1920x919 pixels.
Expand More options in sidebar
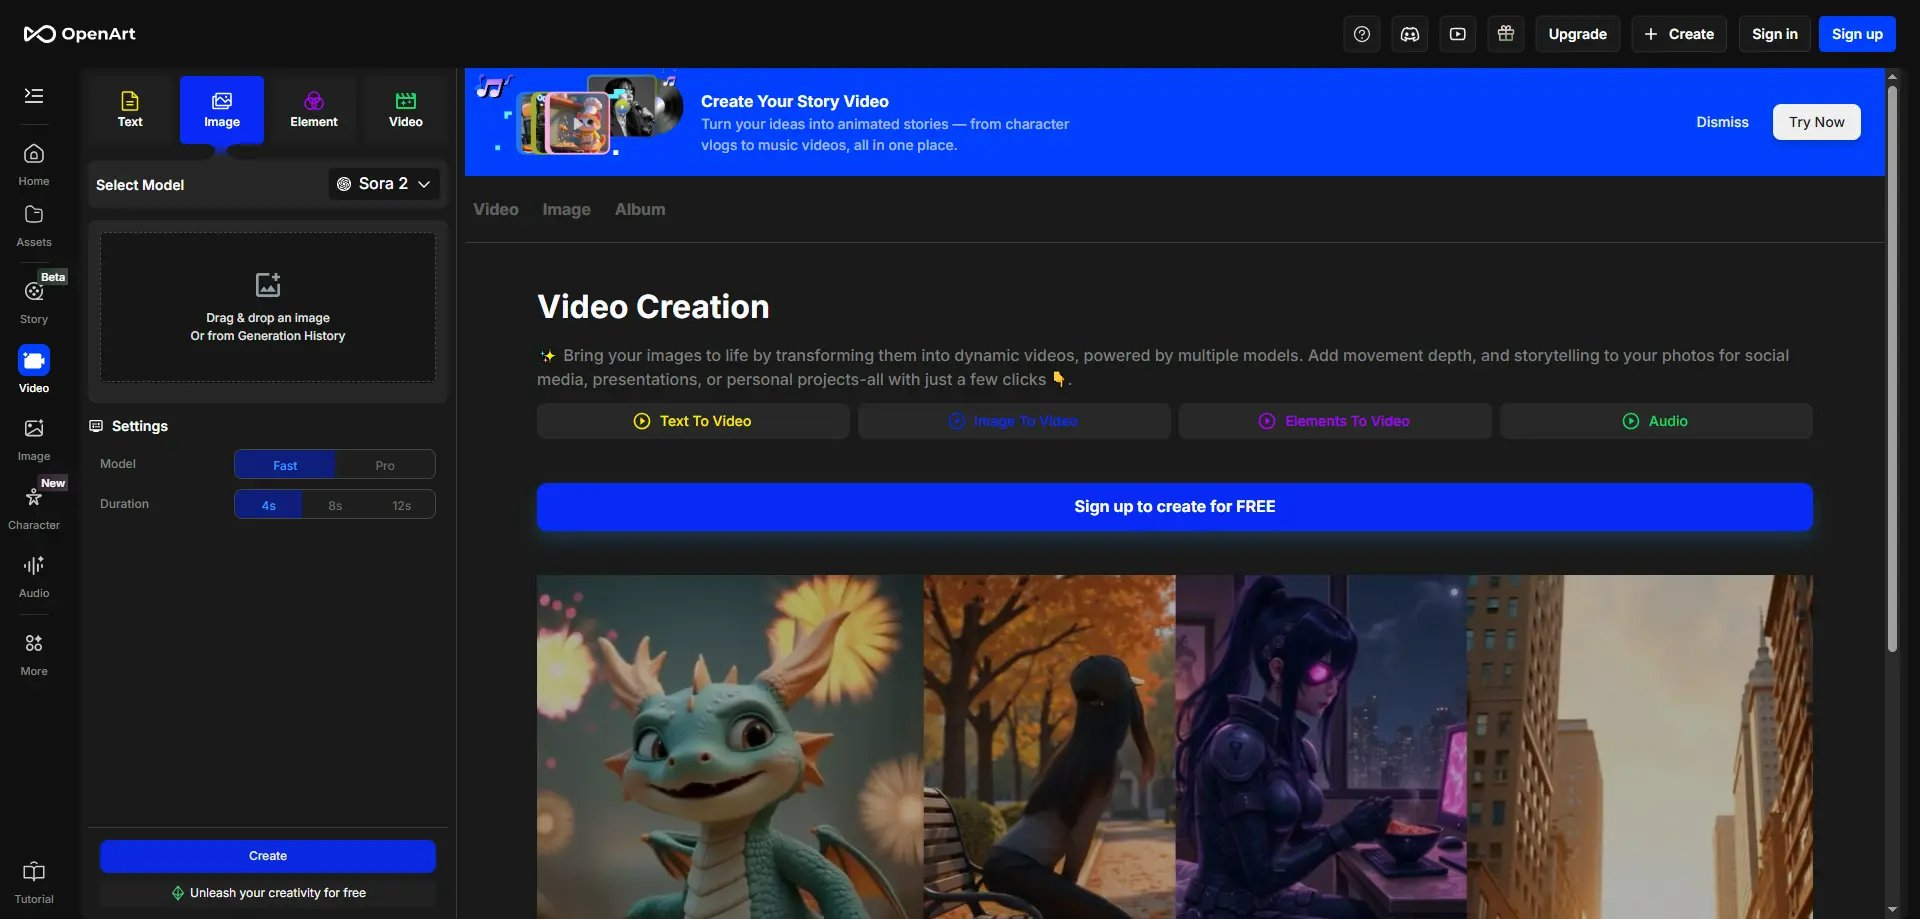click(x=34, y=654)
